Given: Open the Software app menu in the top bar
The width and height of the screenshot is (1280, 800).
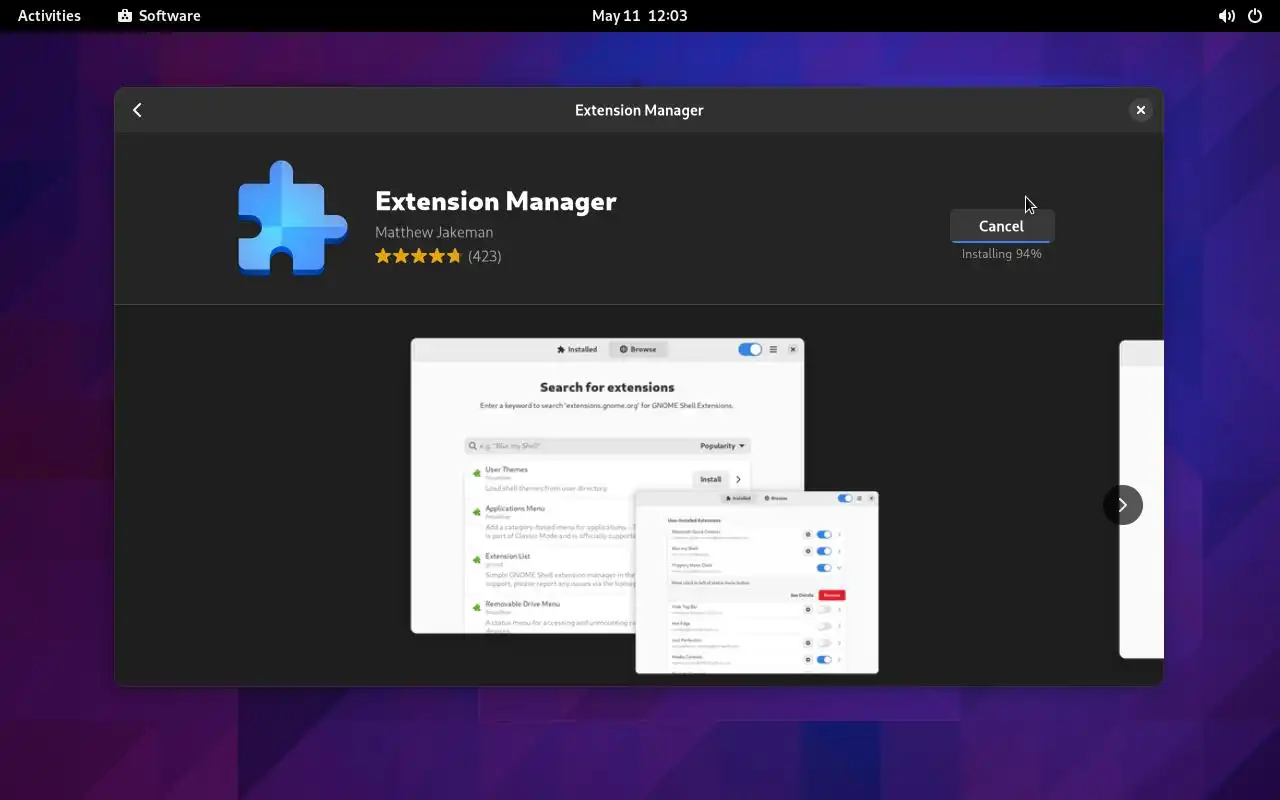Looking at the screenshot, I should [159, 16].
